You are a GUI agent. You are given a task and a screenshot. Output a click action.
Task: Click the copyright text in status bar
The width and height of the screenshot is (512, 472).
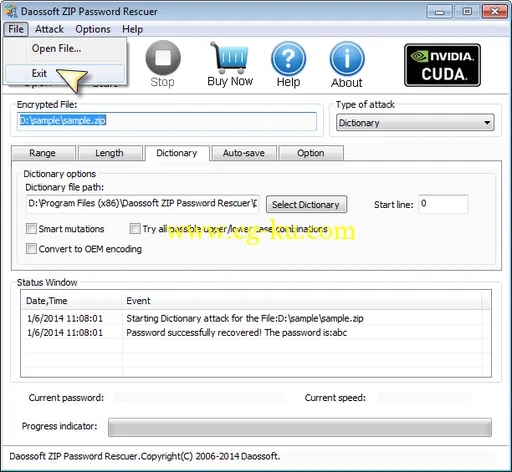tap(145, 456)
